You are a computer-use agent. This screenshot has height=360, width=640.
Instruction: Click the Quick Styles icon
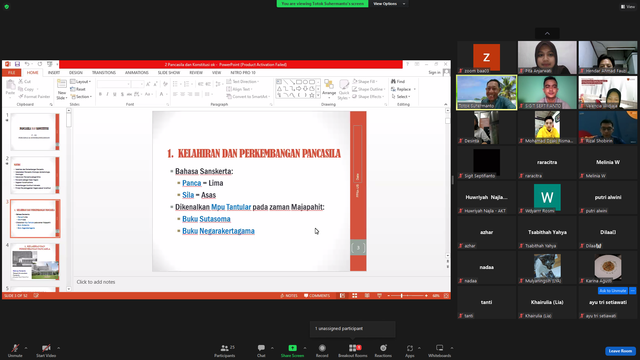pyautogui.click(x=344, y=85)
